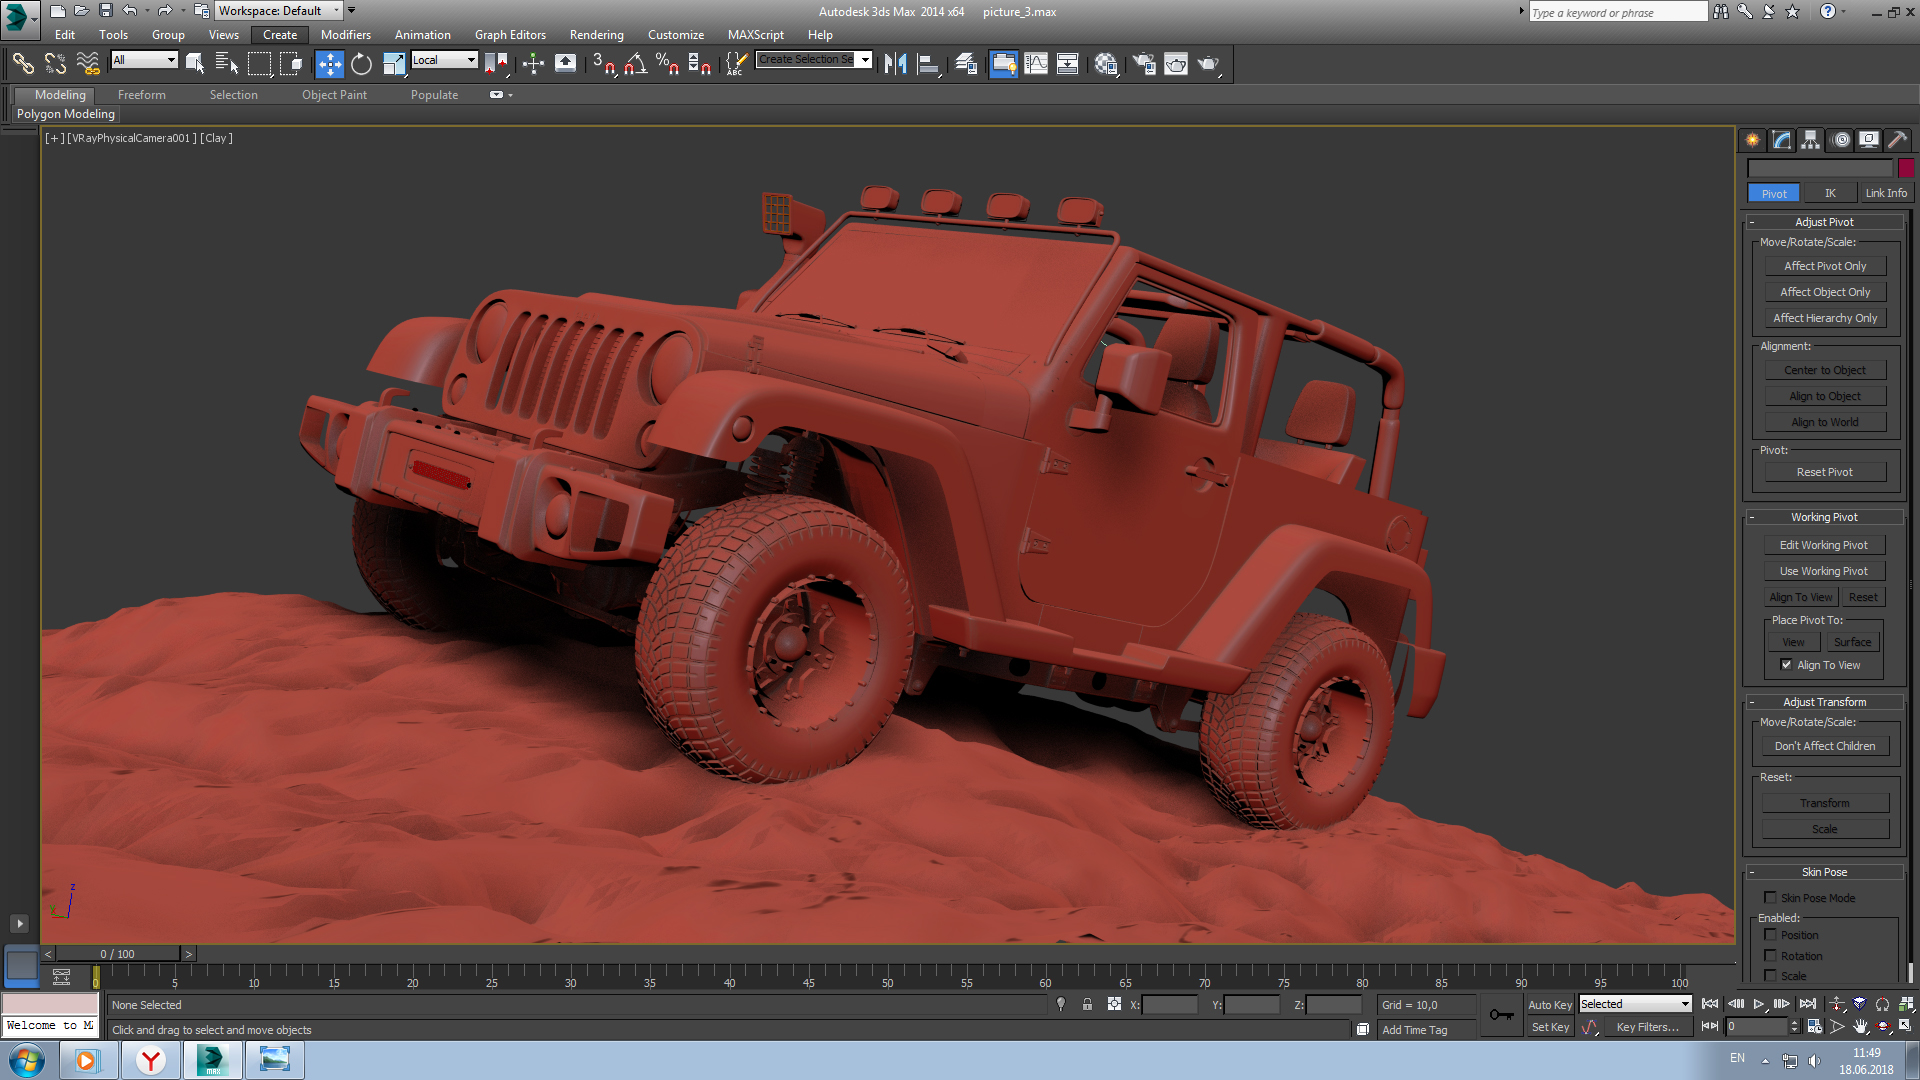Open the MAXScript menu

click(755, 35)
